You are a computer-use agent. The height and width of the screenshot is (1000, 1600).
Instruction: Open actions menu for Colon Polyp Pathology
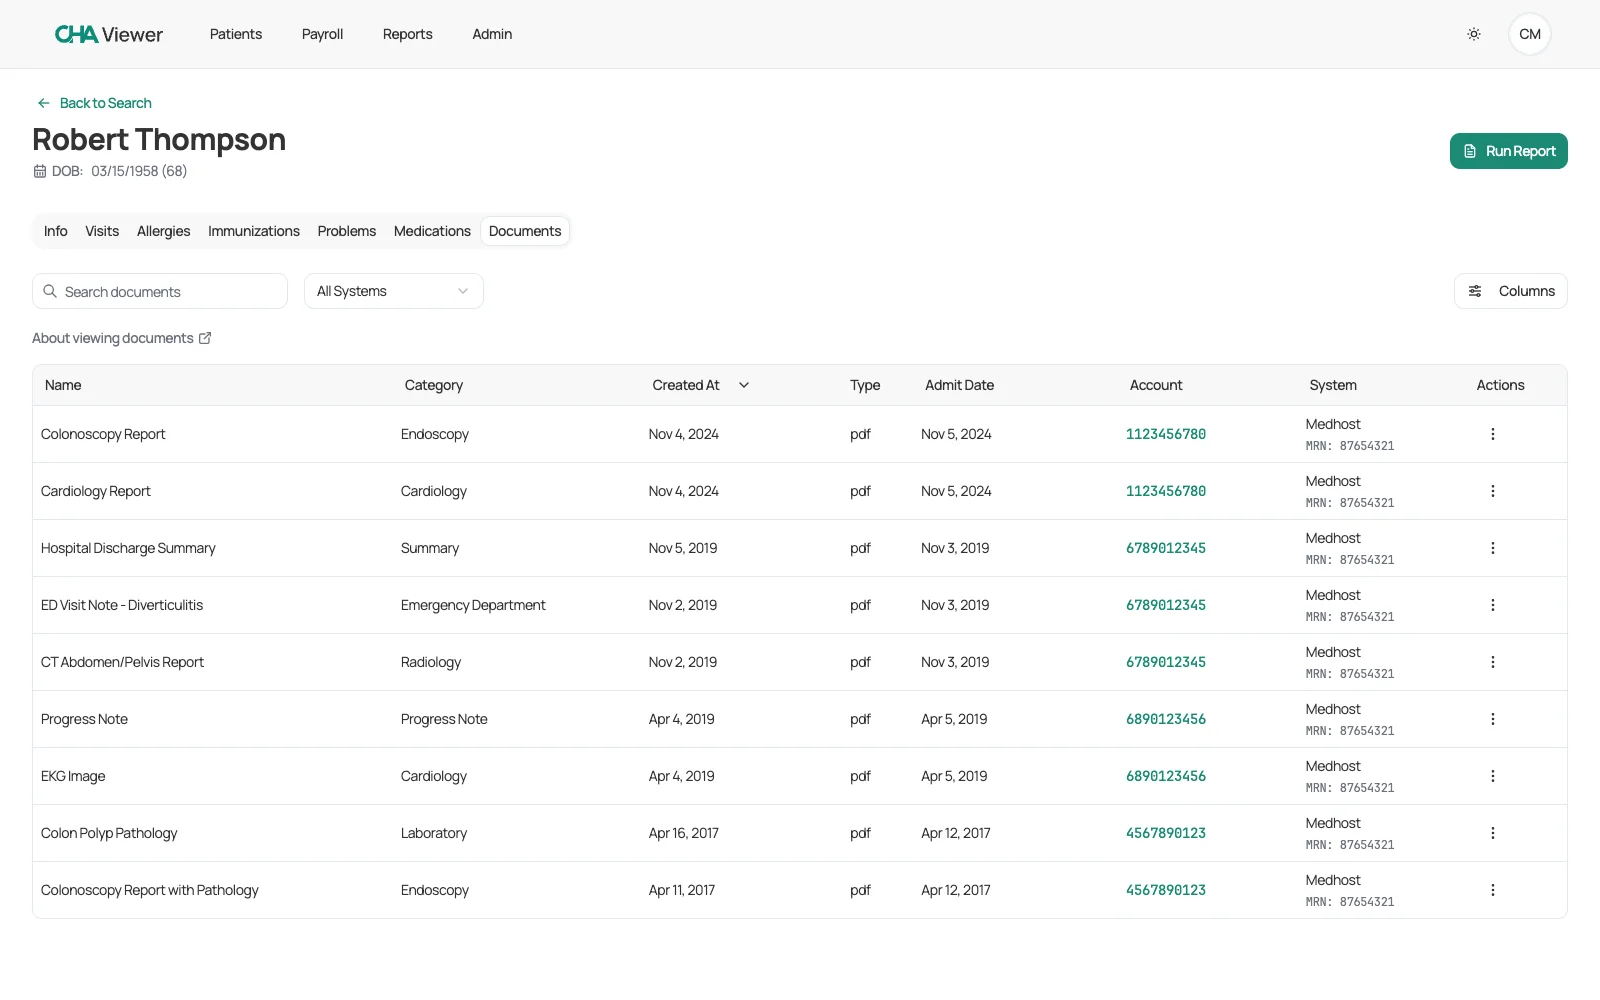click(x=1493, y=833)
